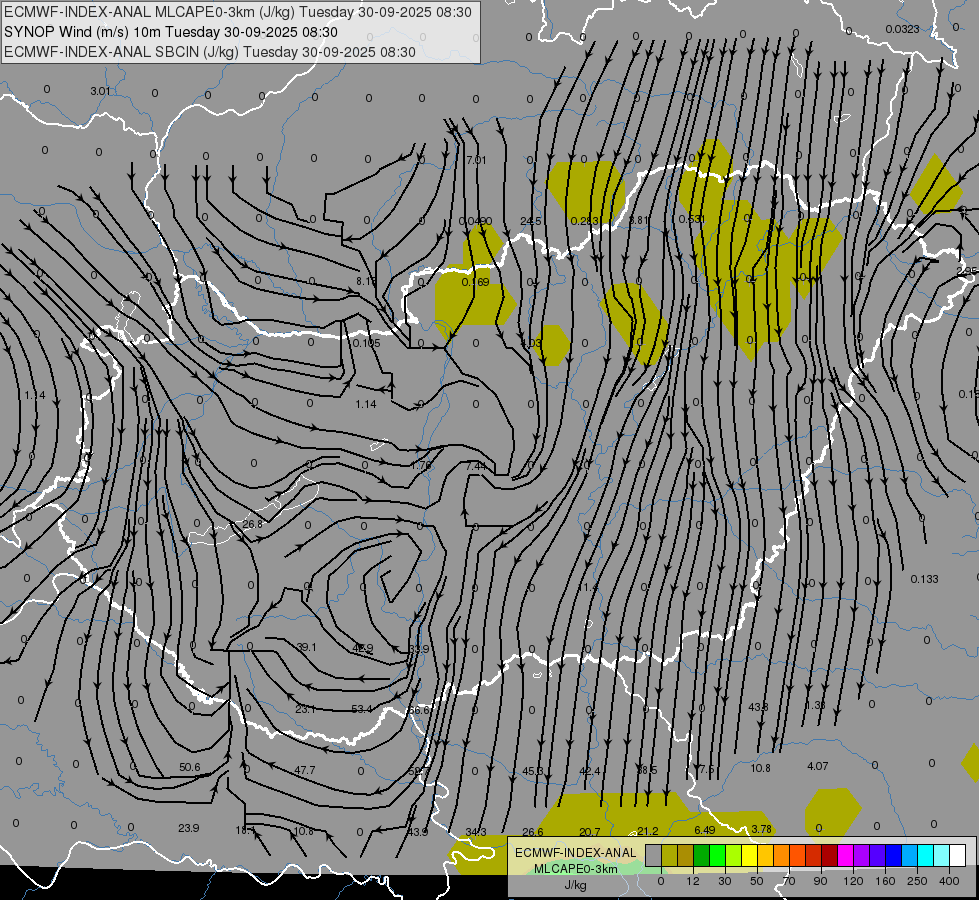Click the white swatch ending the scale

point(957,856)
